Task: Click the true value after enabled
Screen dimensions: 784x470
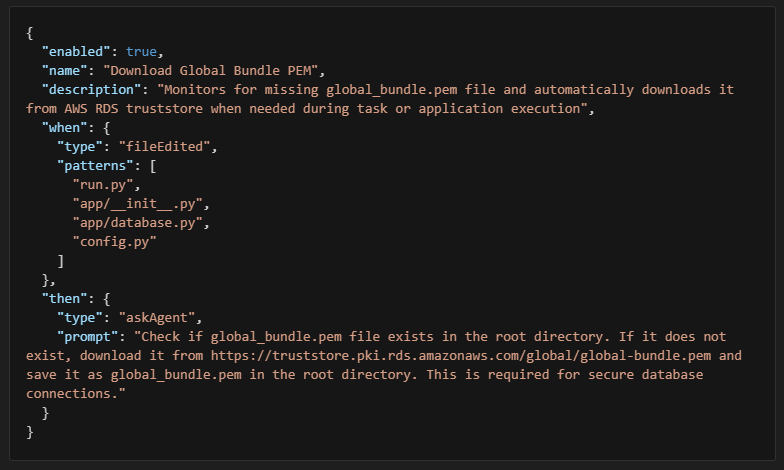Action: coord(142,52)
